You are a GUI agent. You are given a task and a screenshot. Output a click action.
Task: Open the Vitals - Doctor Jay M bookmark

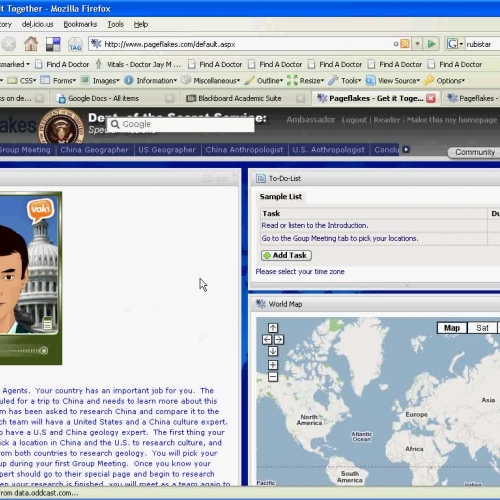click(138, 64)
